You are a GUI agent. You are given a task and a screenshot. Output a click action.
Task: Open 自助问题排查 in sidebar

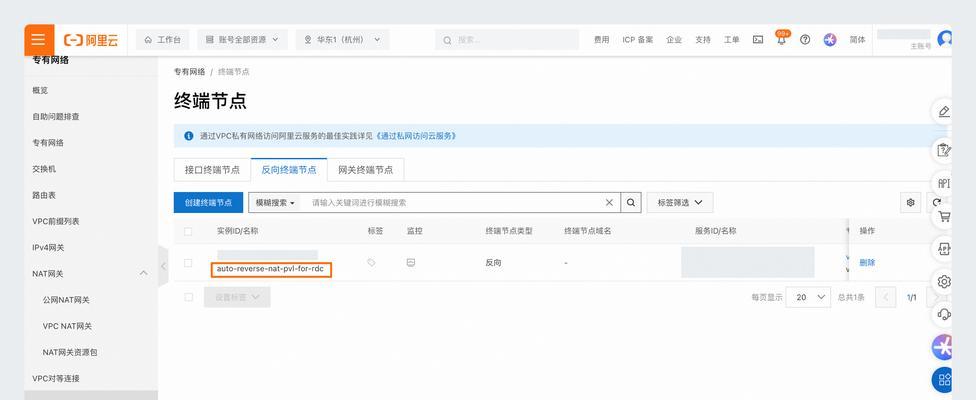pos(56,116)
